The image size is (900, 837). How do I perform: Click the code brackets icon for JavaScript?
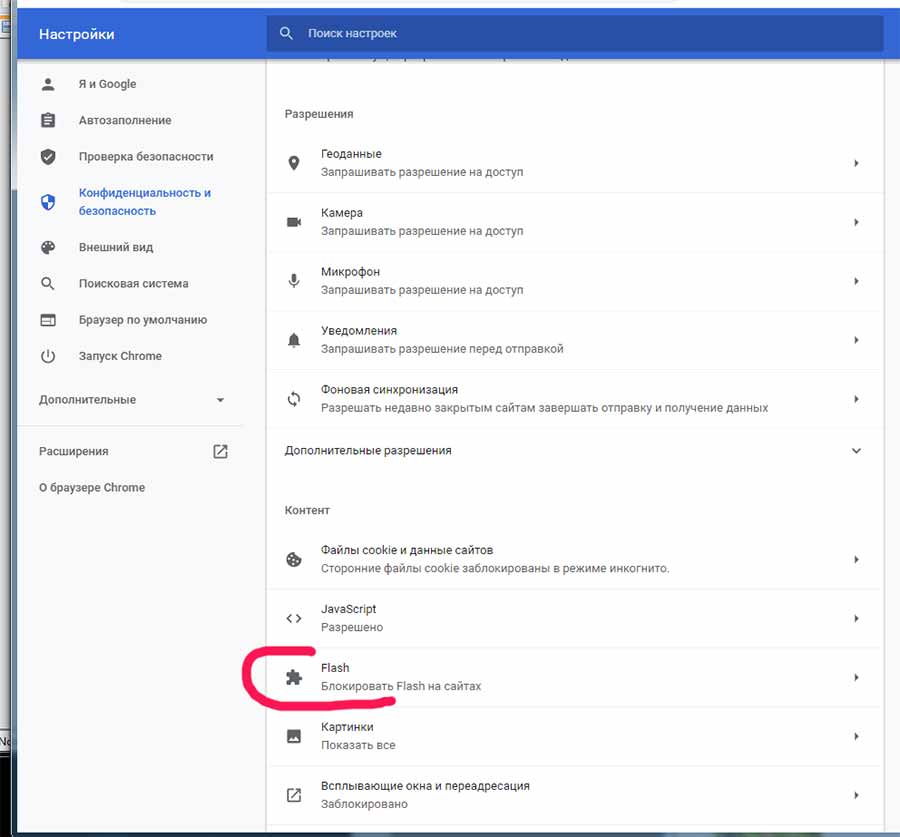pyautogui.click(x=294, y=618)
